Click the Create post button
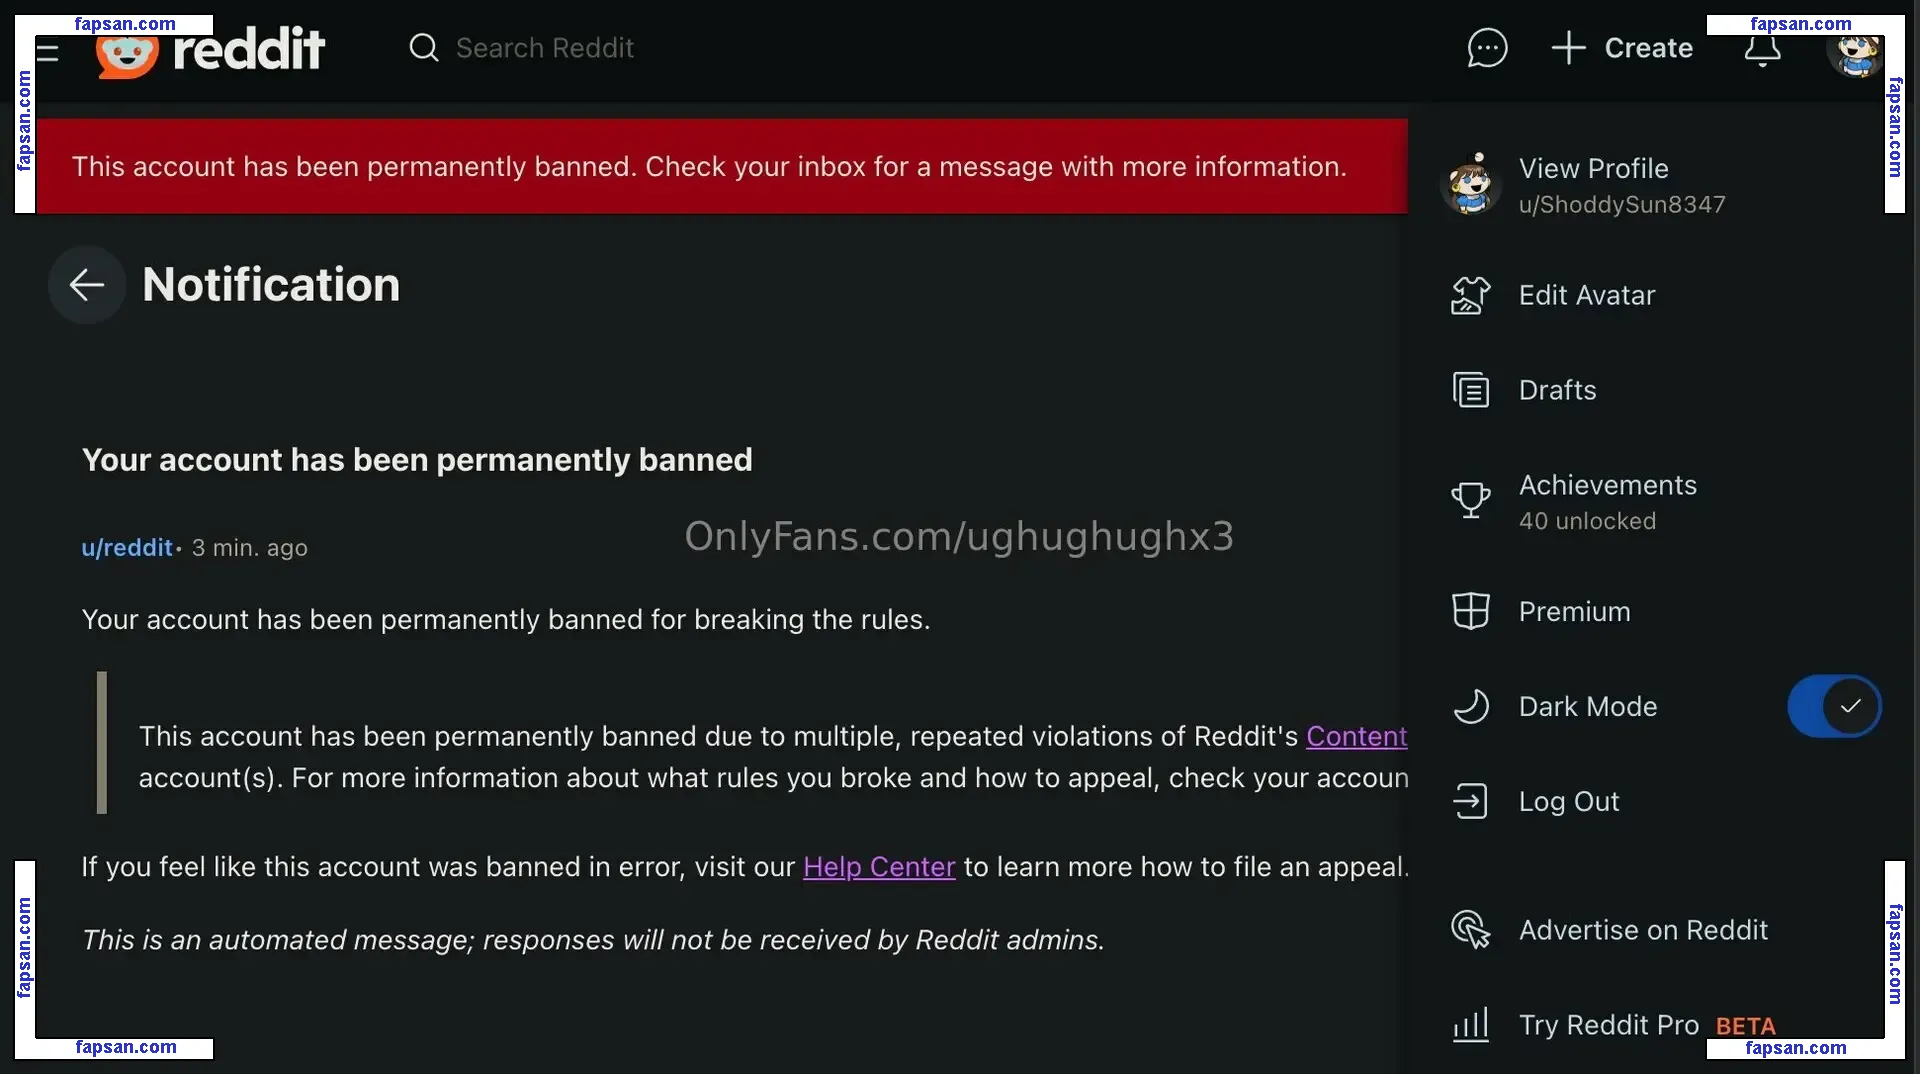1920x1074 pixels. [x=1621, y=48]
